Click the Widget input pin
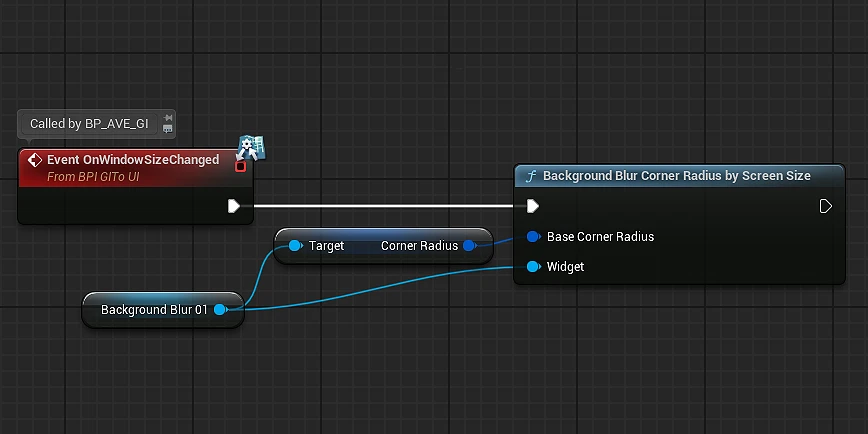The image size is (868, 434). tap(533, 267)
